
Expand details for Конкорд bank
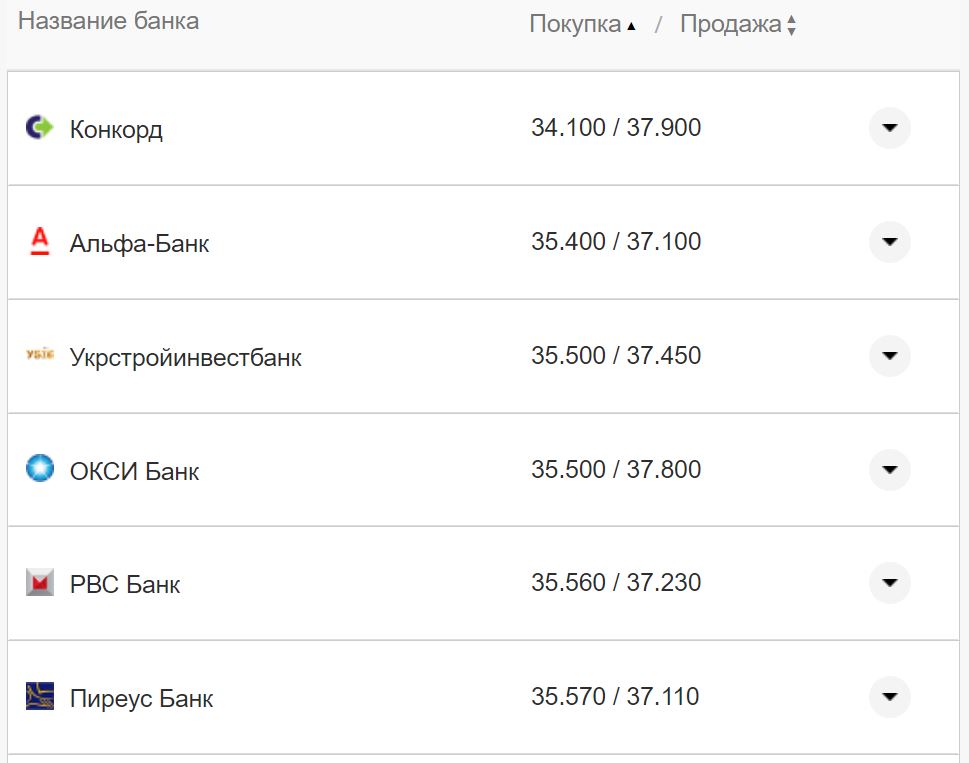pyautogui.click(x=888, y=128)
